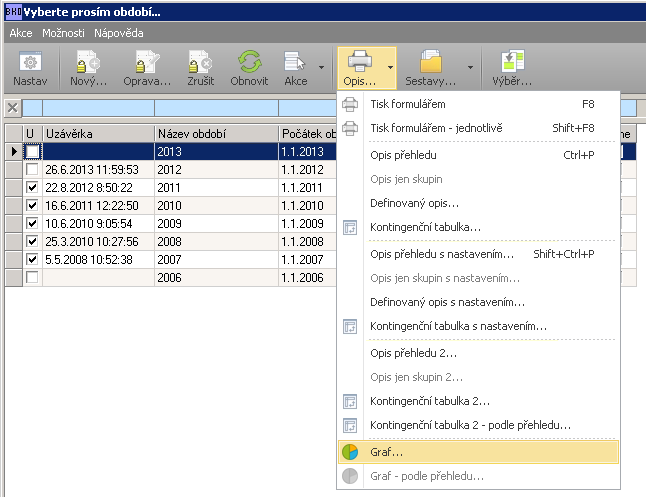Image resolution: width=646 pixels, height=497 pixels.
Task: Expand the Sestavy dropdown arrow
Action: (x=470, y=67)
